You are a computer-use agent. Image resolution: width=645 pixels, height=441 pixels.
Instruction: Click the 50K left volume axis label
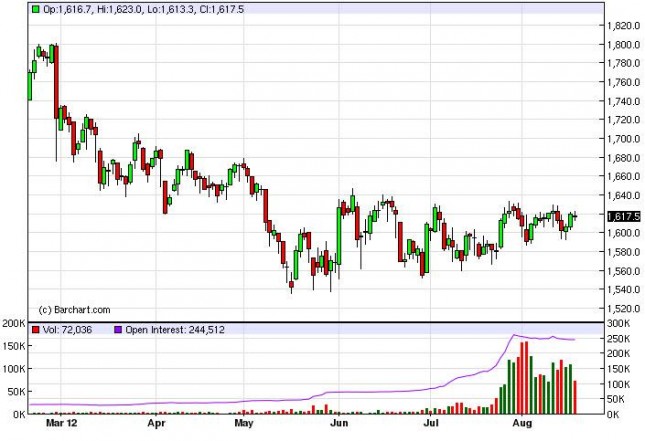coord(17,392)
